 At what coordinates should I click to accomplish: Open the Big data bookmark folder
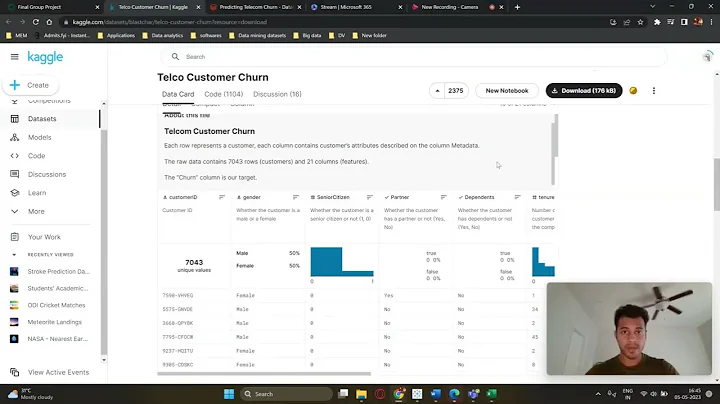307,35
